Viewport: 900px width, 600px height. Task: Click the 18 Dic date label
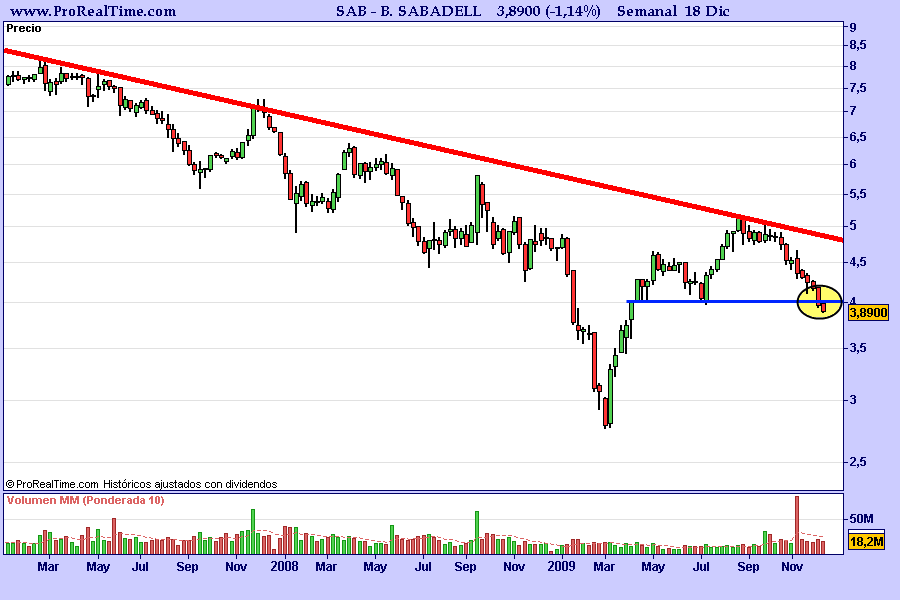click(707, 11)
